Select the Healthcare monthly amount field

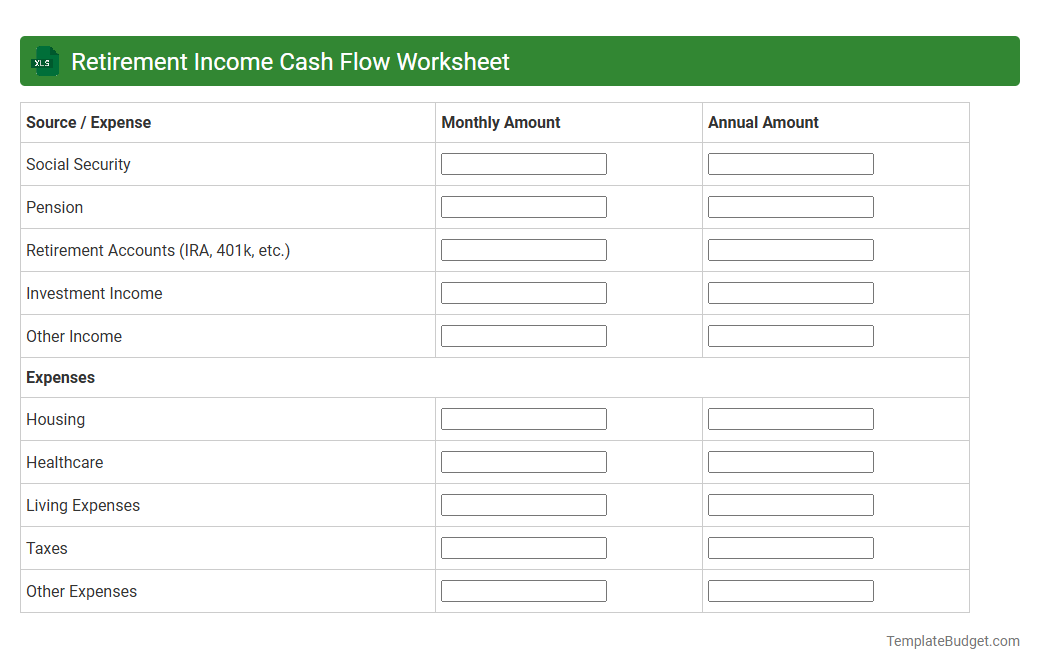(523, 461)
